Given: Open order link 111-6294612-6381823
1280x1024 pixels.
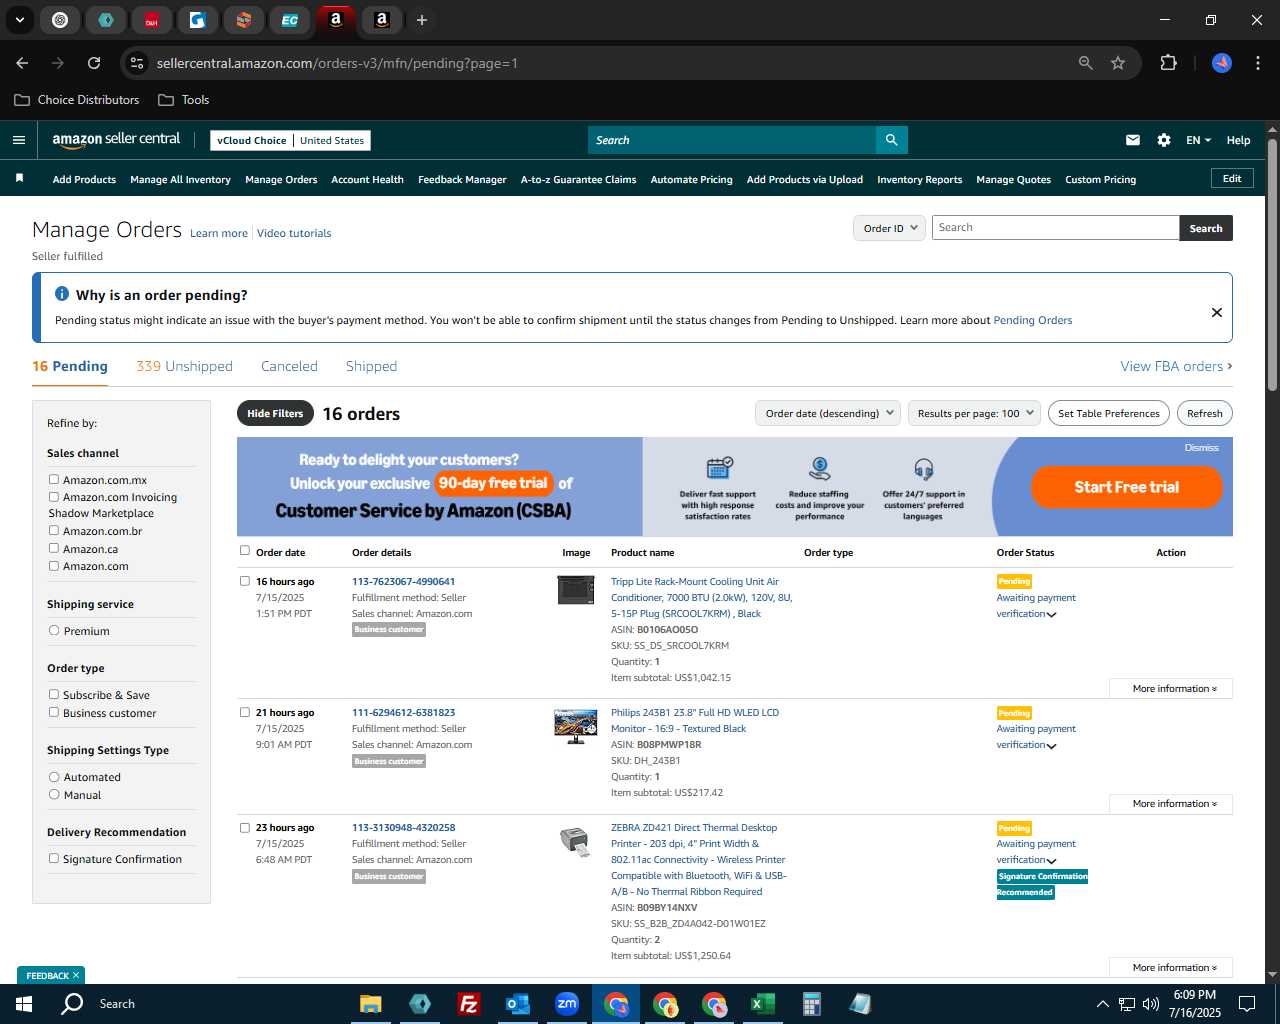Looking at the screenshot, I should (403, 713).
